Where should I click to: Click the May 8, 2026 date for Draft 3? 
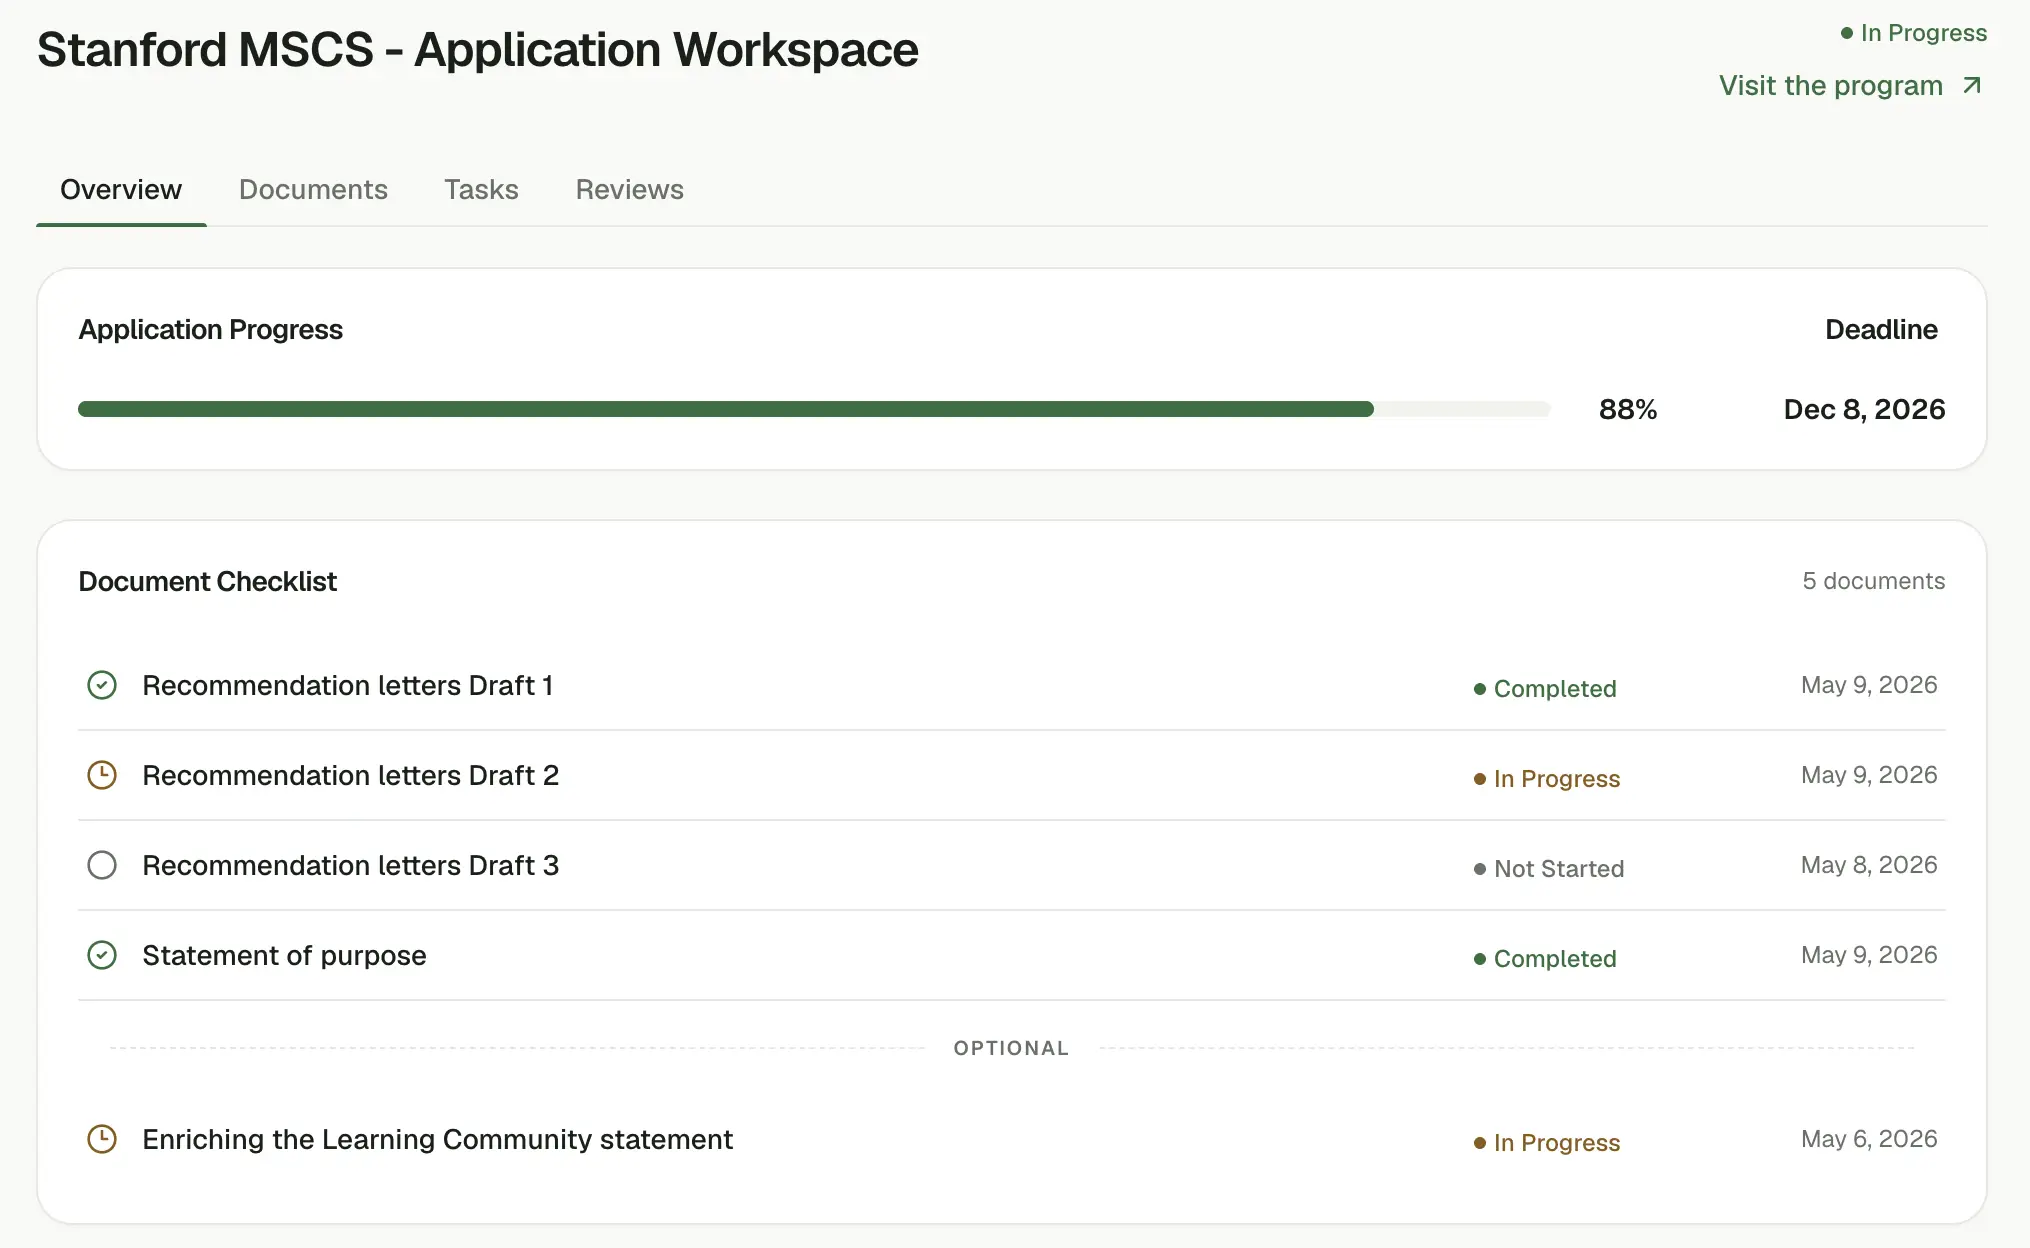click(x=1869, y=865)
